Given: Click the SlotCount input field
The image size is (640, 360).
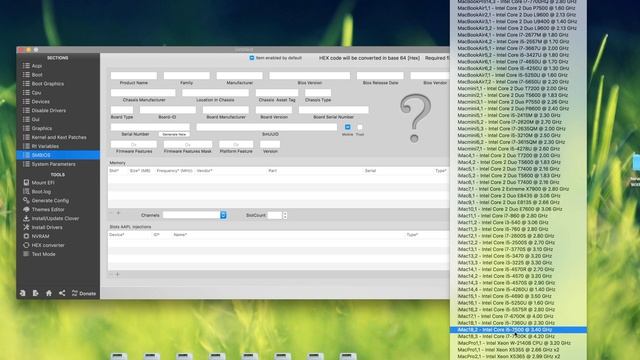Looking at the screenshot, I should 275,215.
